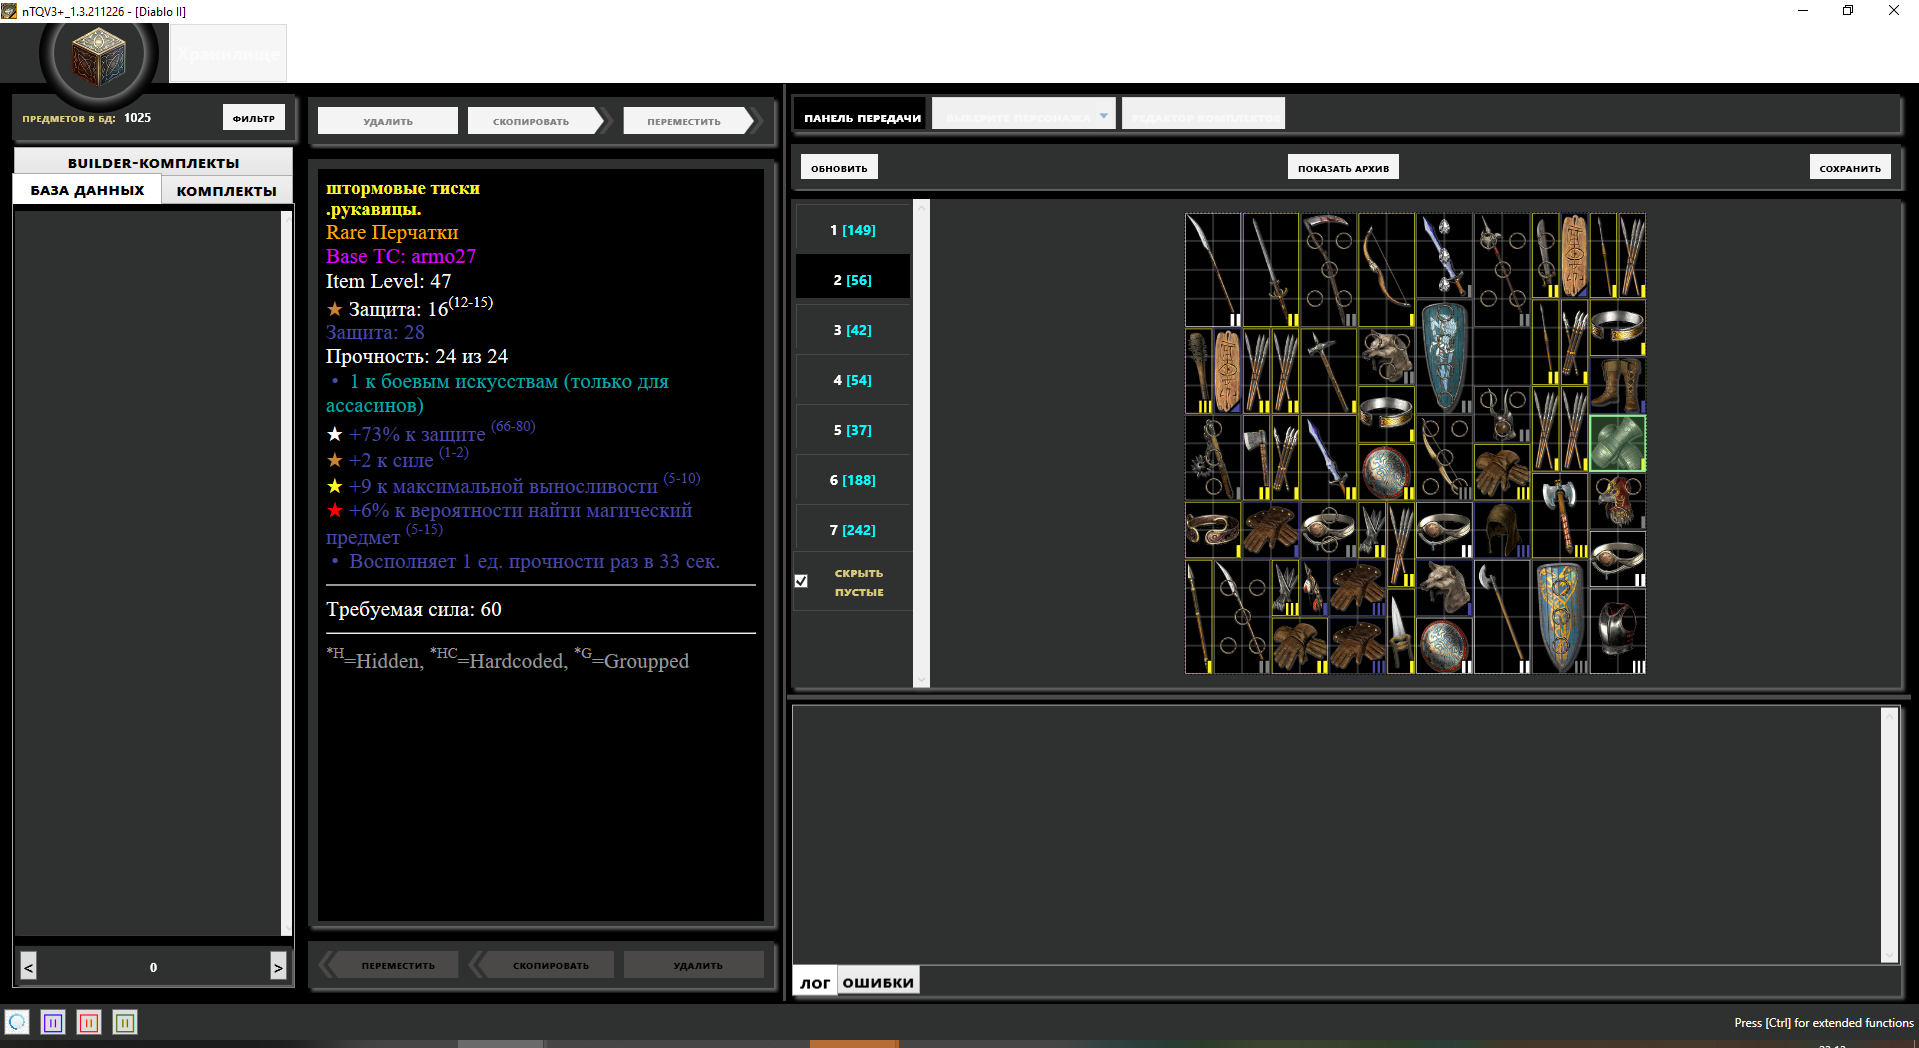
Task: Click the Horadric cube logo icon
Action: [98, 53]
